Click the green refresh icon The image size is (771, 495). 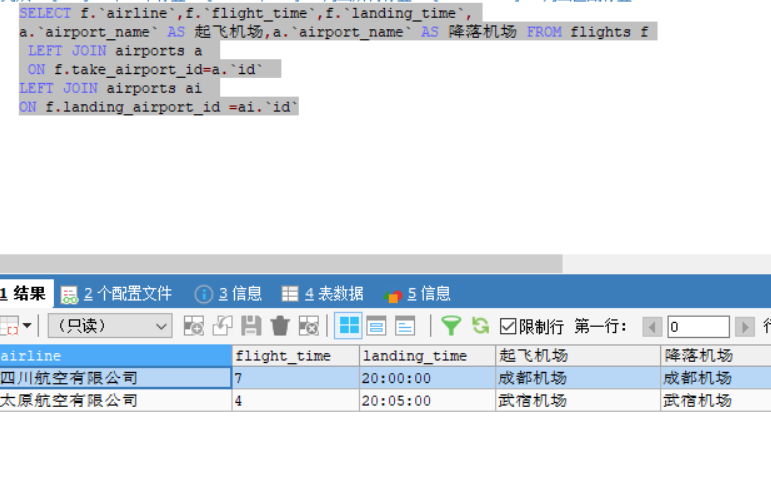(480, 325)
